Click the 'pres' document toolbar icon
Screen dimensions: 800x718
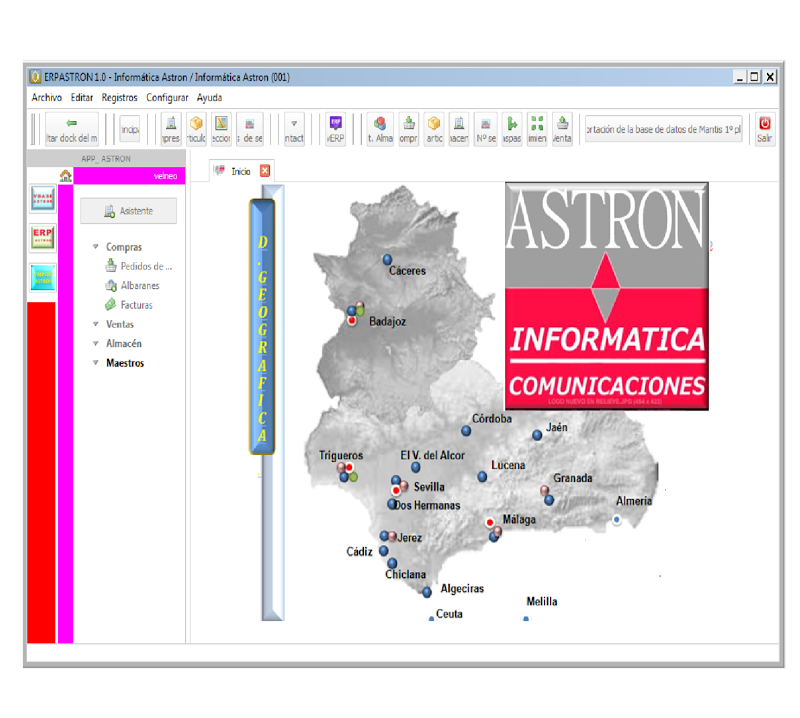pos(171,129)
